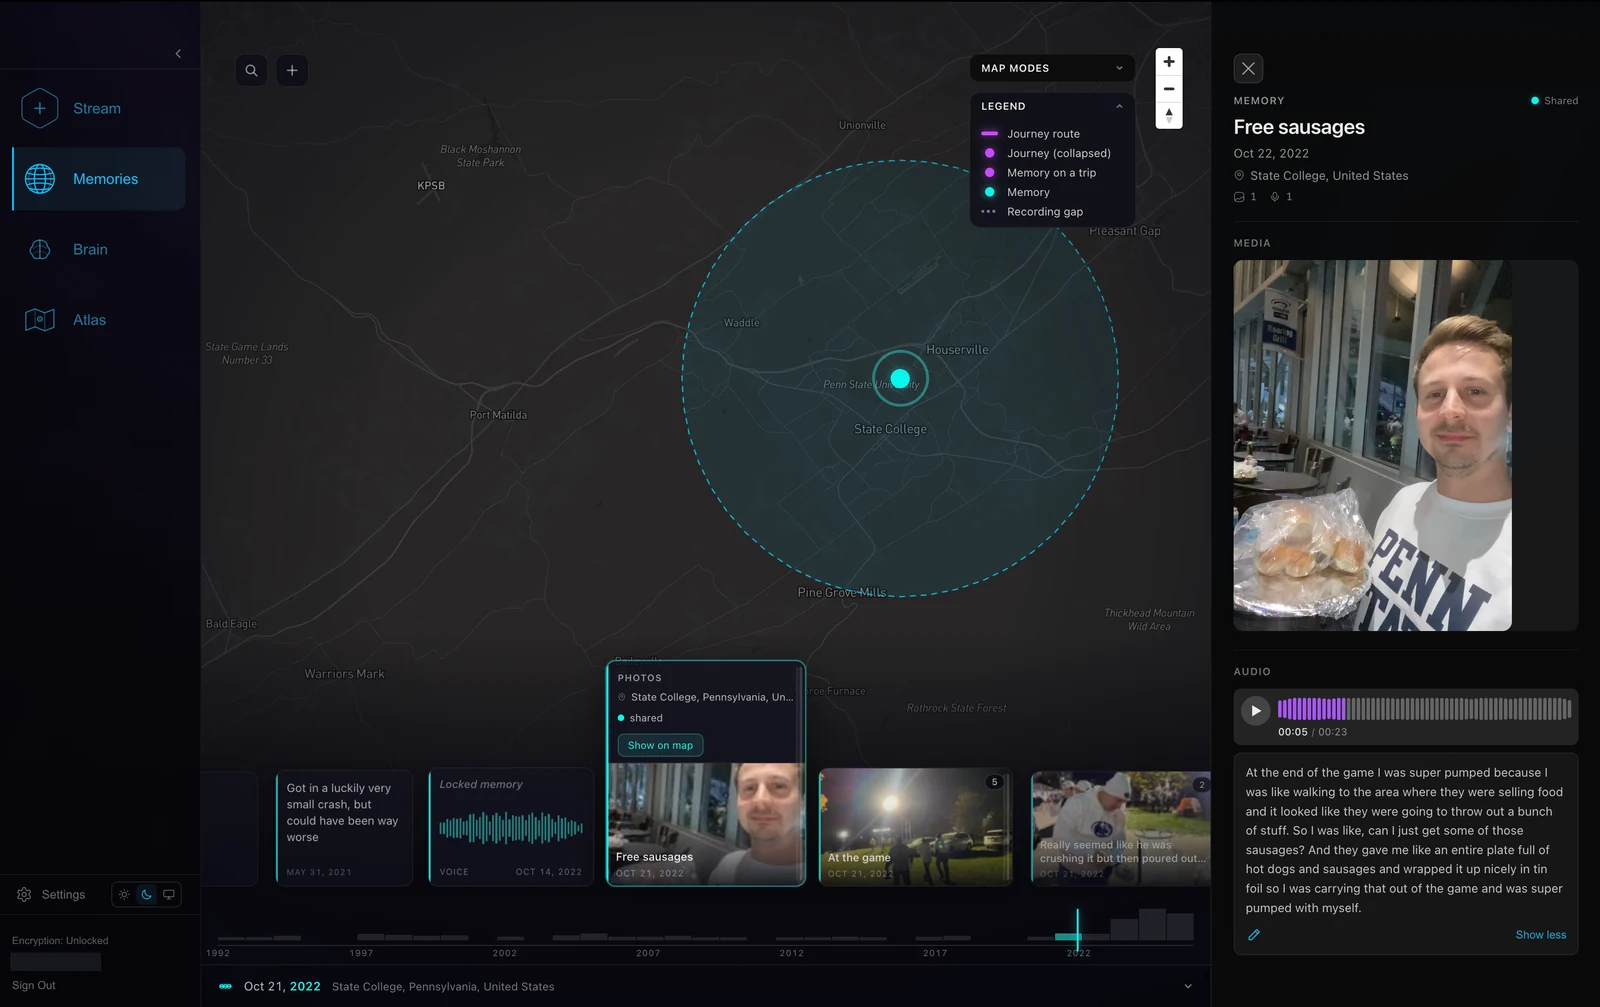
Task: Click the audio count microphone icon
Action: pyautogui.click(x=1275, y=197)
